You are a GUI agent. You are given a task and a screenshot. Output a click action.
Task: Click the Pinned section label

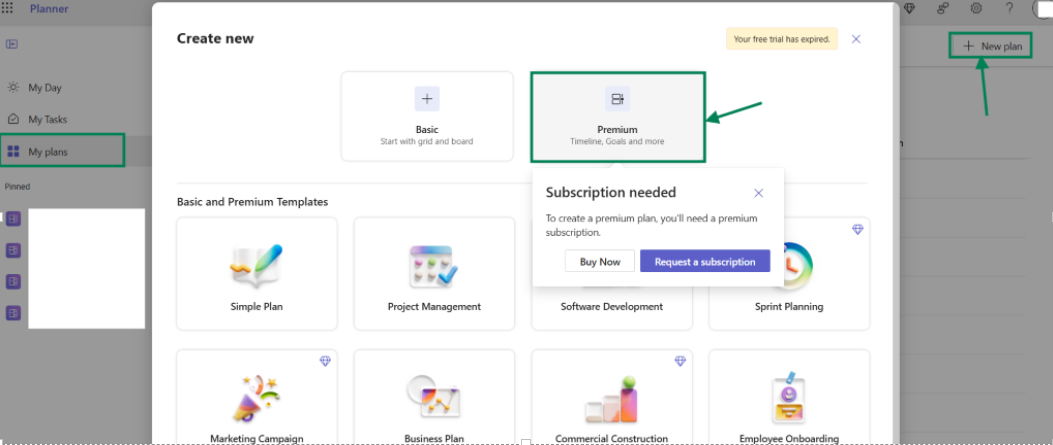pyautogui.click(x=17, y=187)
